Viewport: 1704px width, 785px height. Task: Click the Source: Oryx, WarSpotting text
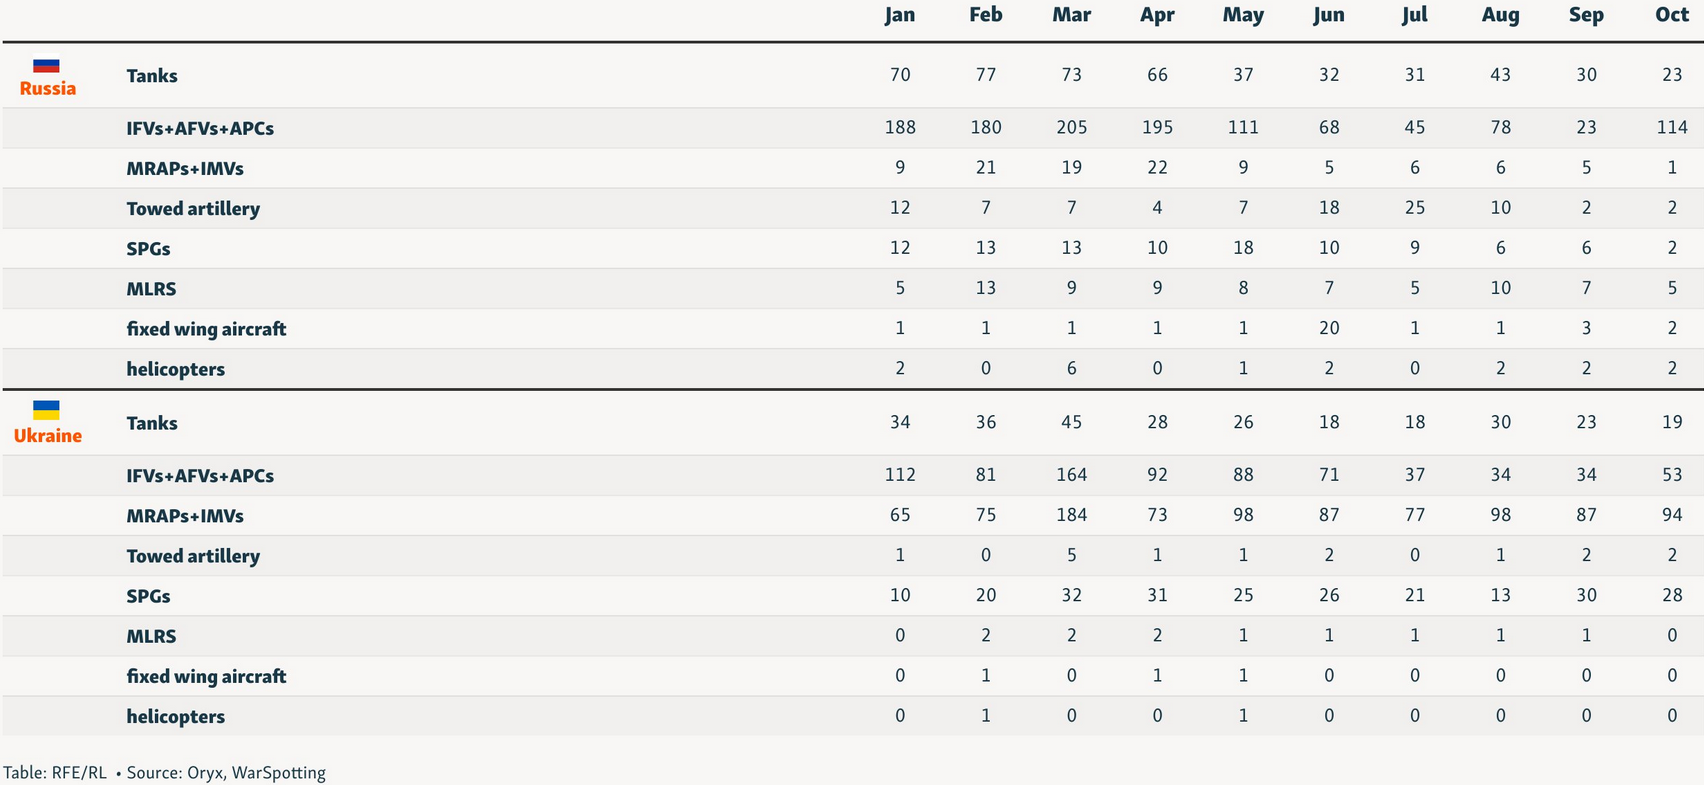coord(226,773)
